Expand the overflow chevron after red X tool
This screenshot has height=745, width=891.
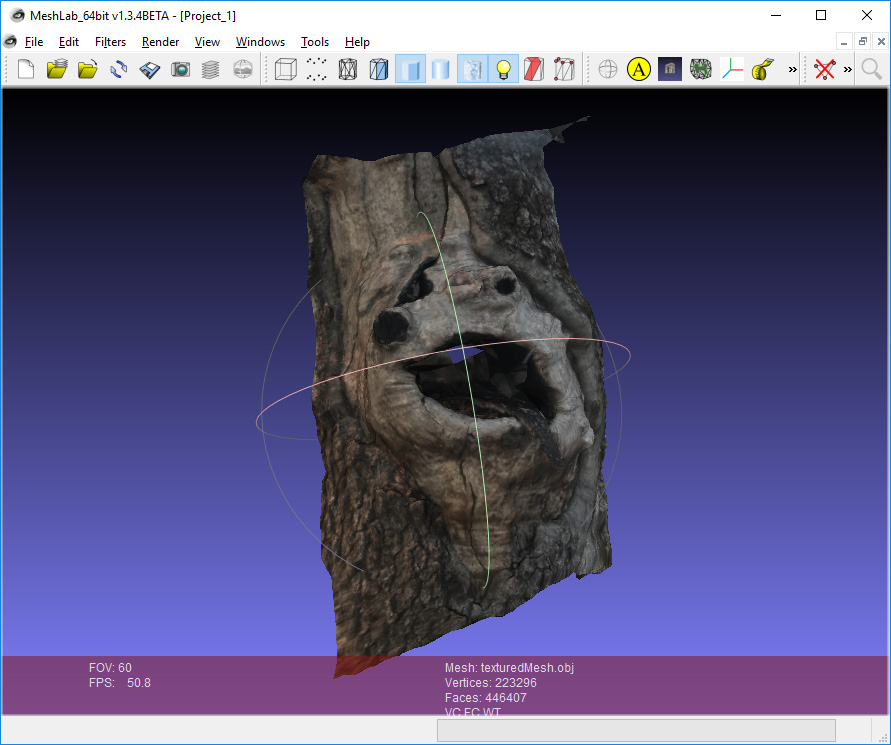(x=847, y=69)
